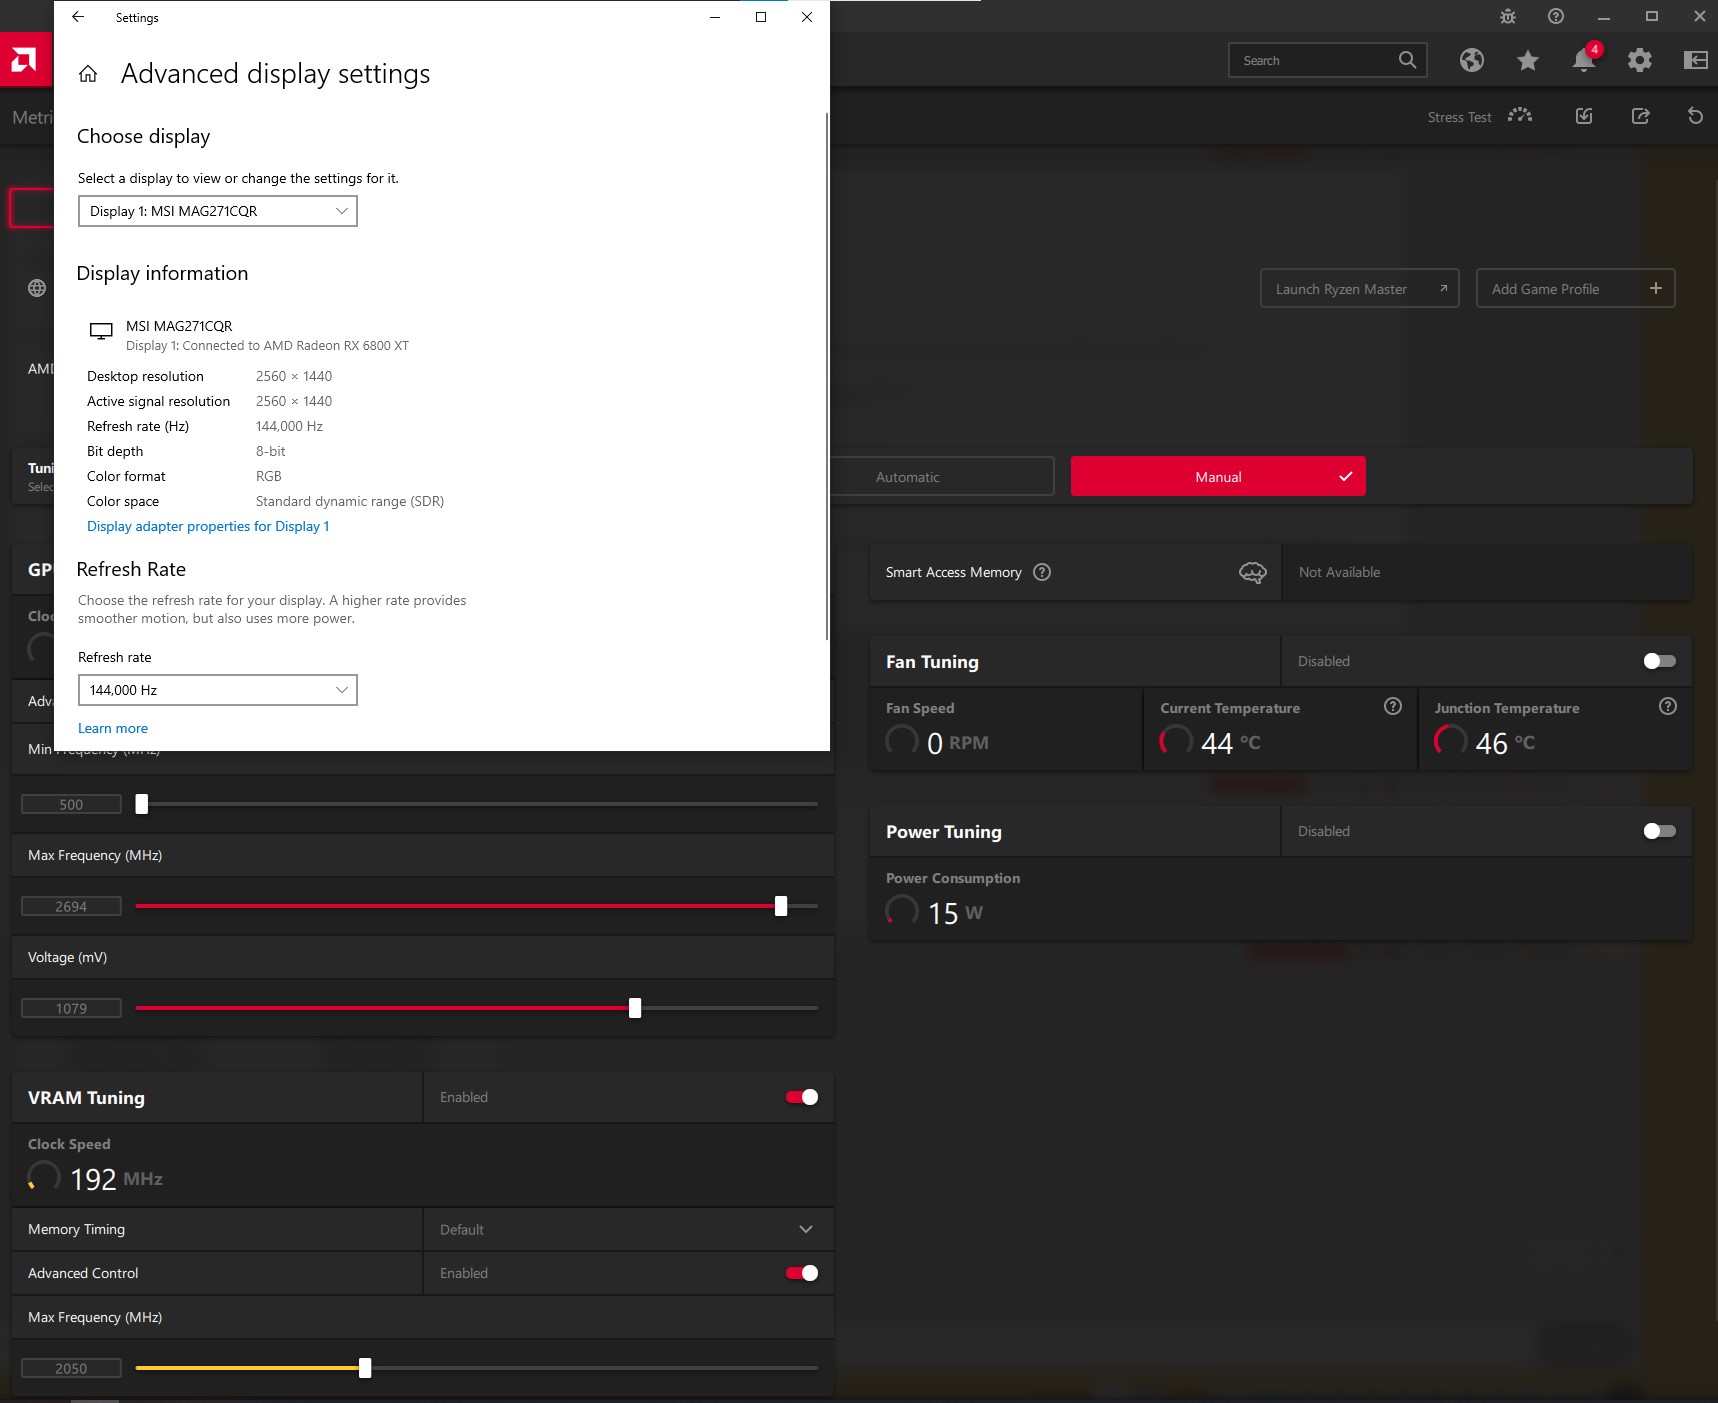Toggle the sidebar panel icon
Viewport: 1718px width, 1403px height.
pos(1695,60)
